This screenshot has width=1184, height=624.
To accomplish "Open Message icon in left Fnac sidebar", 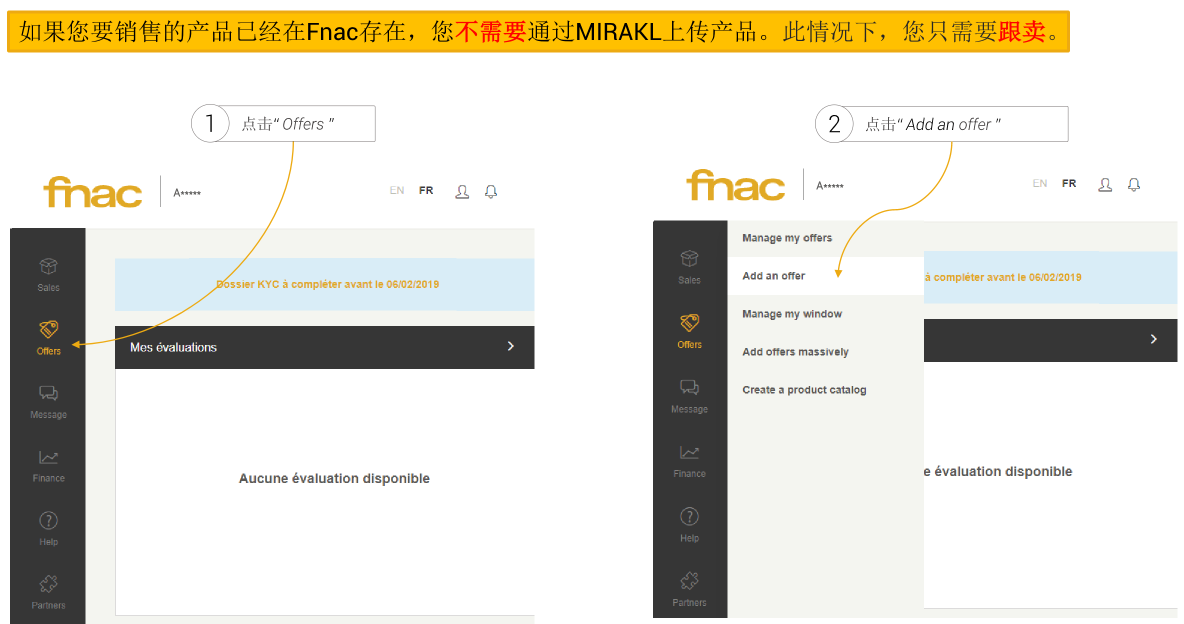I will [48, 394].
